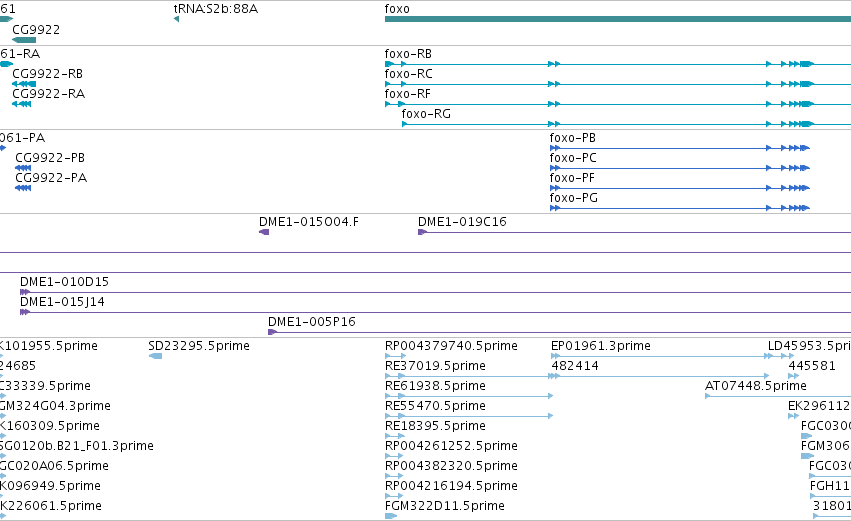
Task: Select the RE37019.5prime EST label
Action: tap(435, 366)
